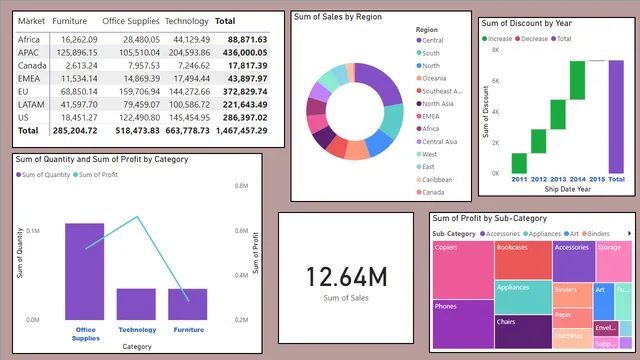
Task: Click the Sum of Quantity legend item
Action: [x=43, y=175]
